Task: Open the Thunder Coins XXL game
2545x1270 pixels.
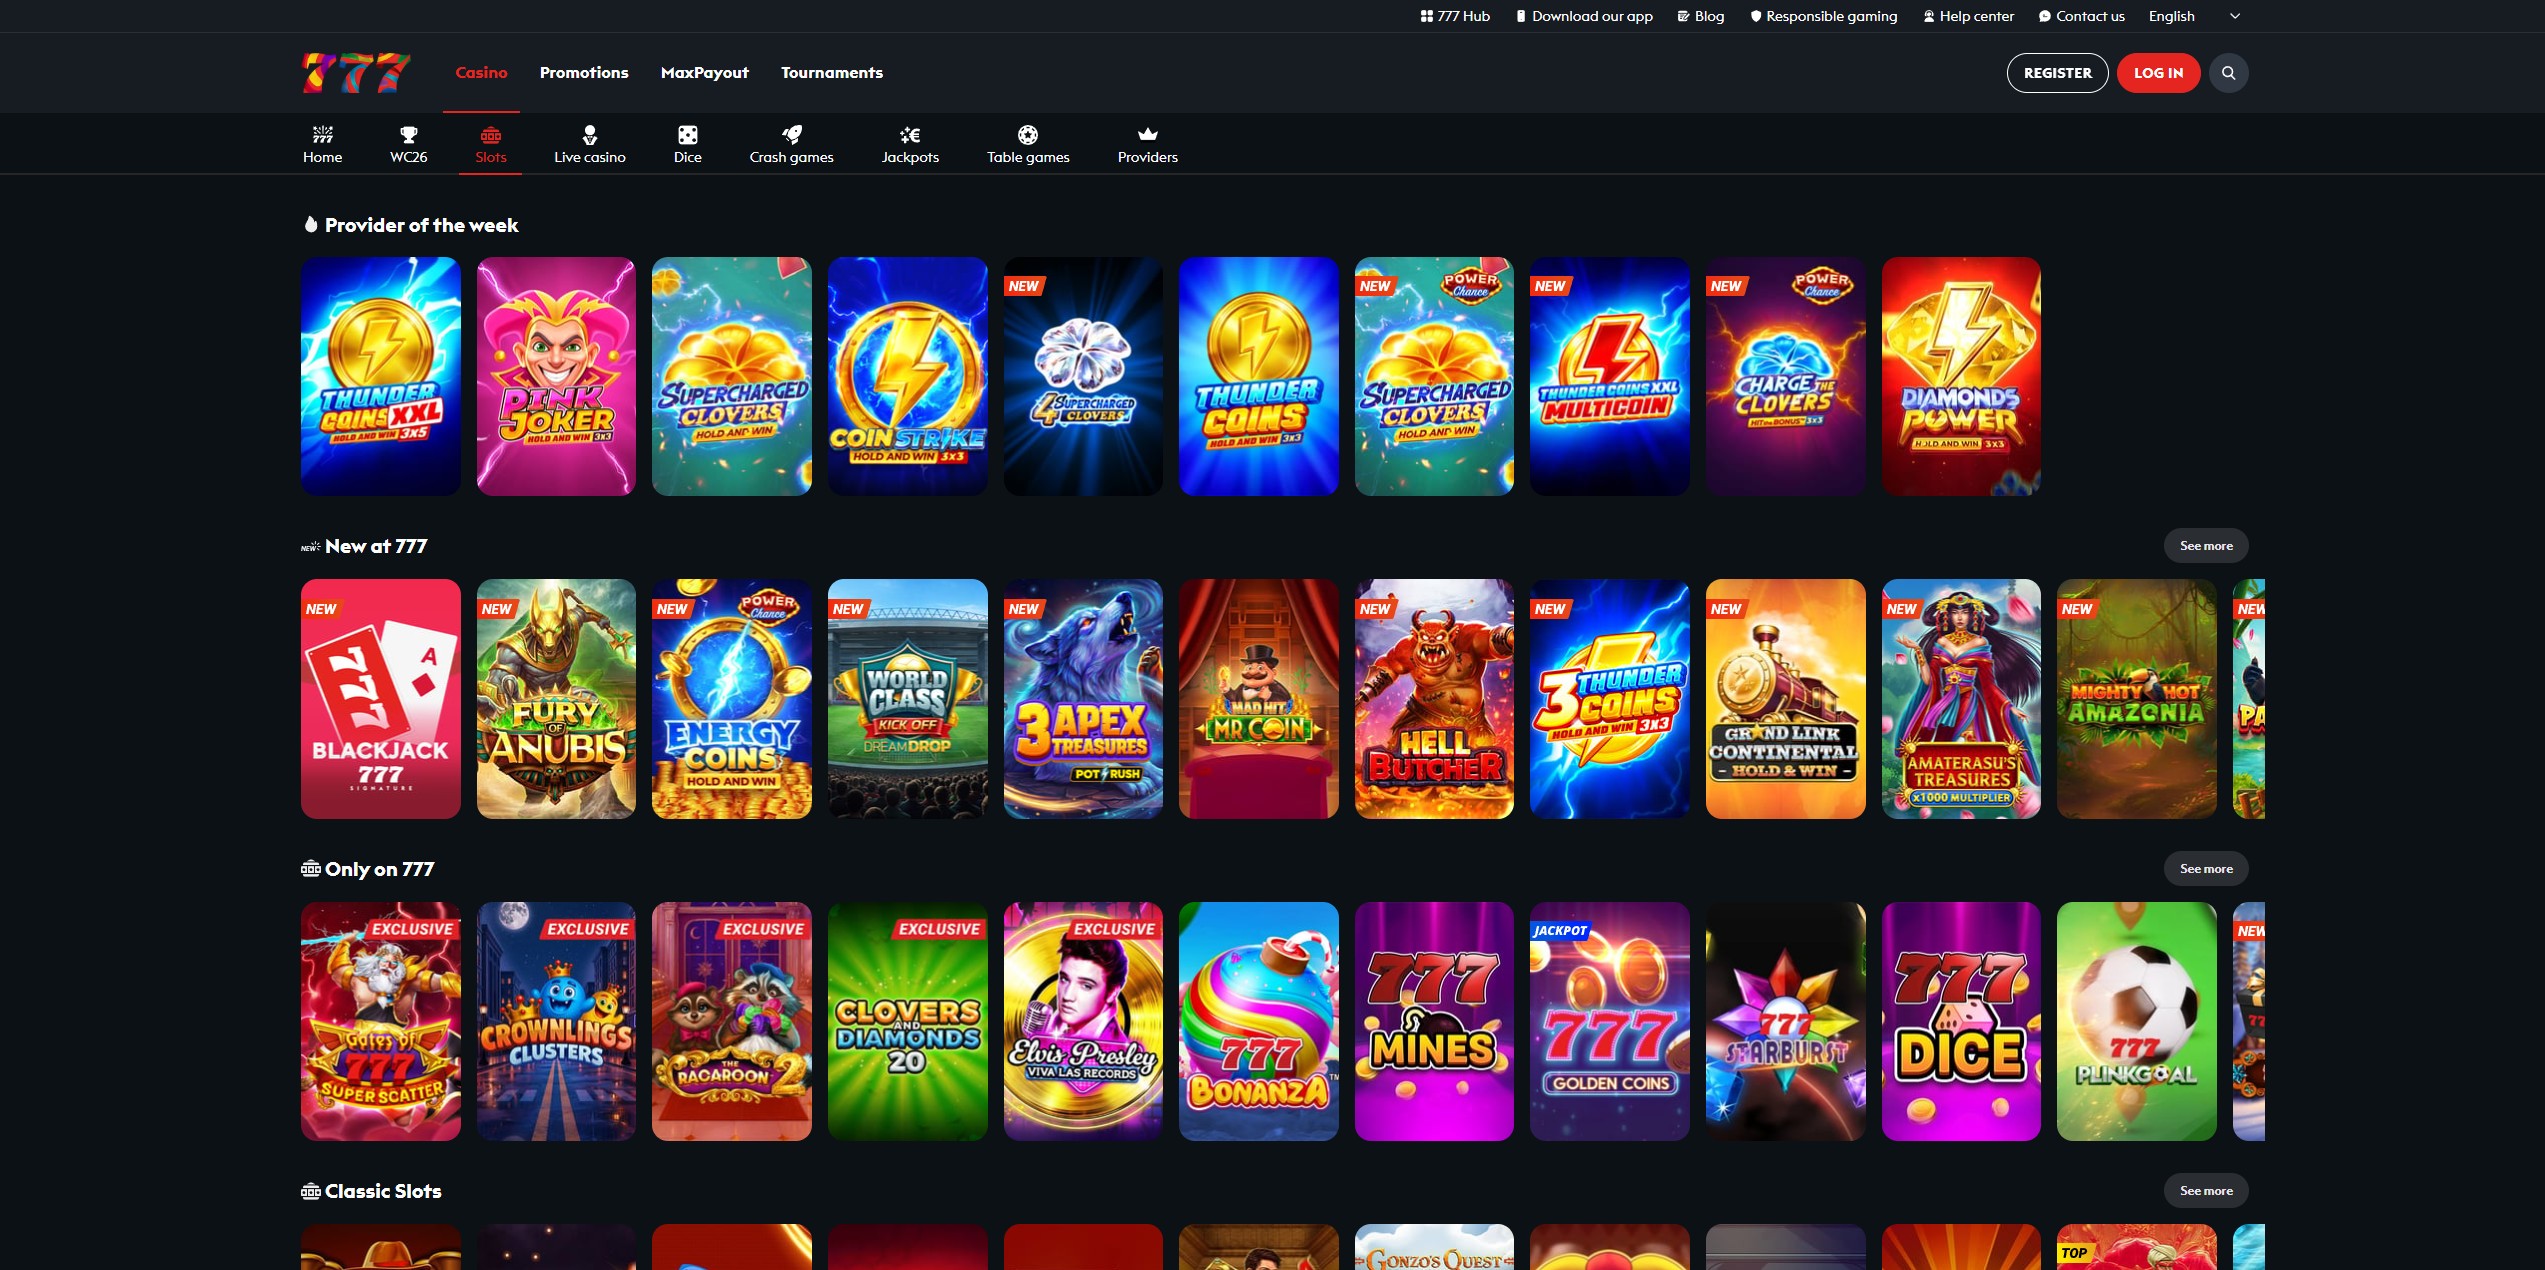Action: 381,376
